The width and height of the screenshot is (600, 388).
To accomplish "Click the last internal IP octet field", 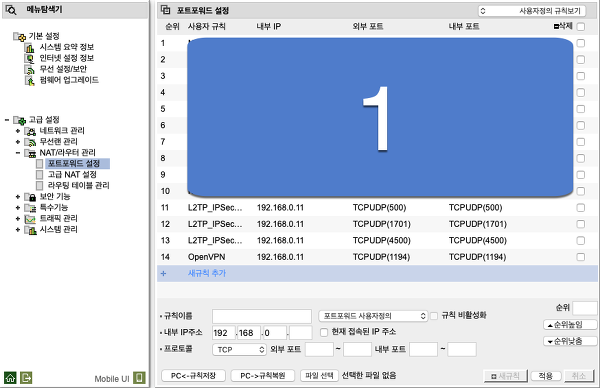I will 300,333.
